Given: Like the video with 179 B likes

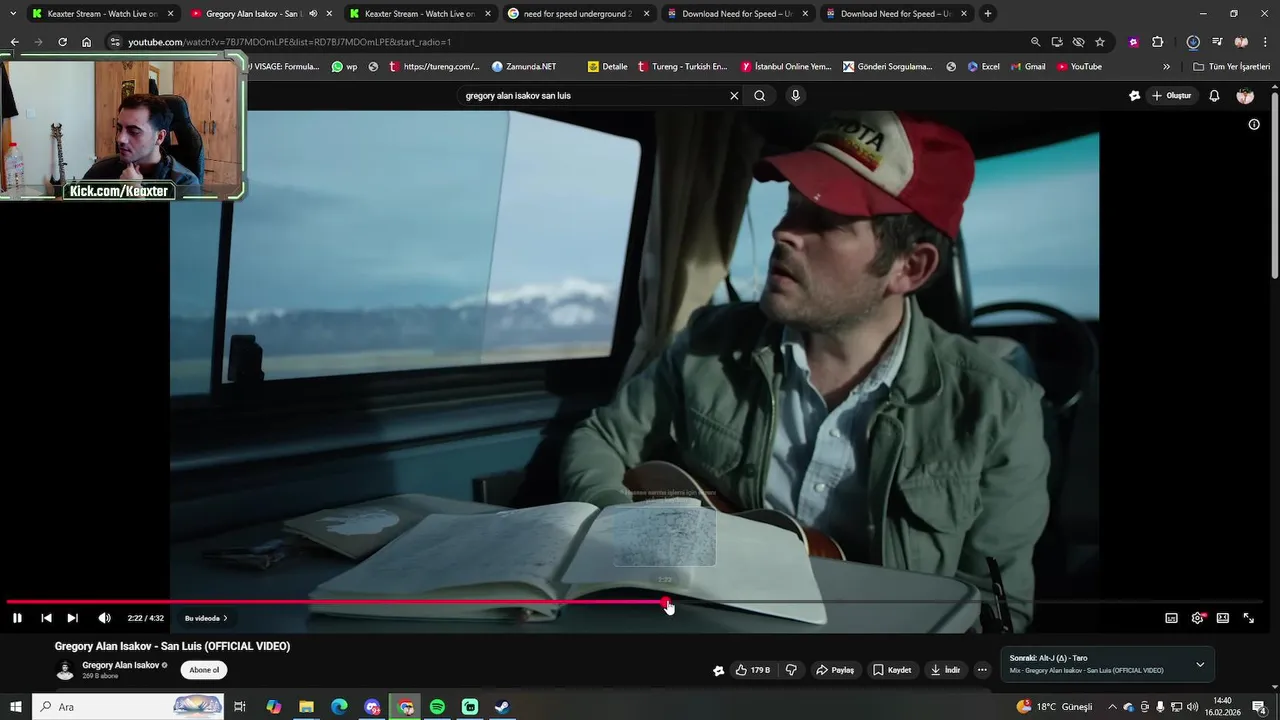Looking at the screenshot, I should tap(753, 670).
